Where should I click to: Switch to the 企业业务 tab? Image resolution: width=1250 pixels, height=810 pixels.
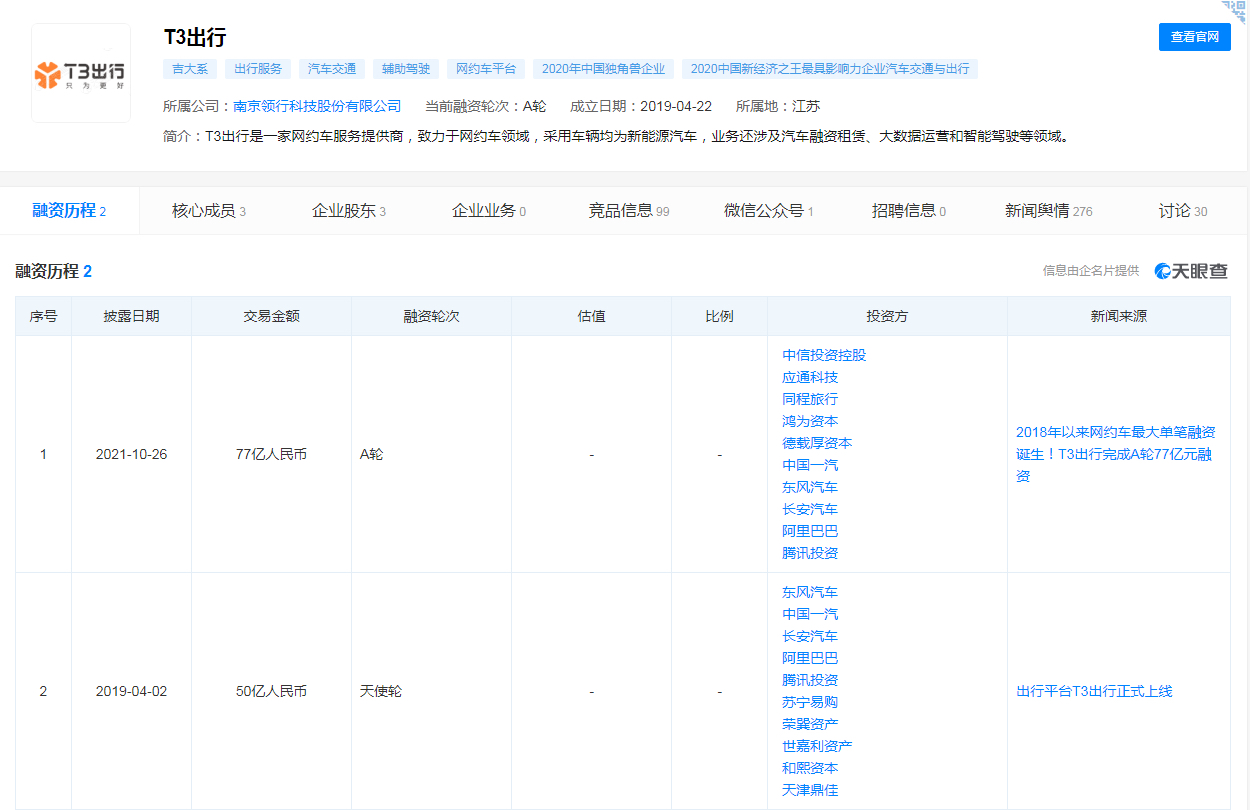tap(488, 211)
